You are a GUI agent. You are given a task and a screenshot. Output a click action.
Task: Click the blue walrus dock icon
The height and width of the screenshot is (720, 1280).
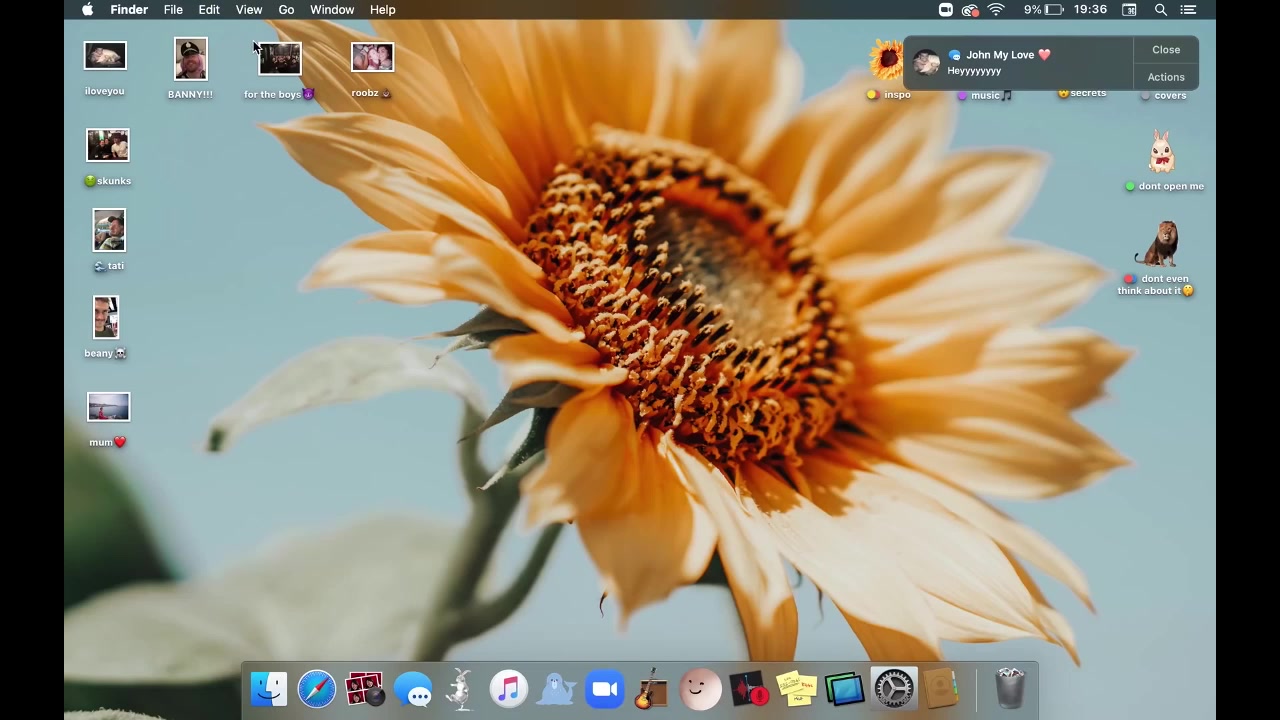pyautogui.click(x=557, y=689)
